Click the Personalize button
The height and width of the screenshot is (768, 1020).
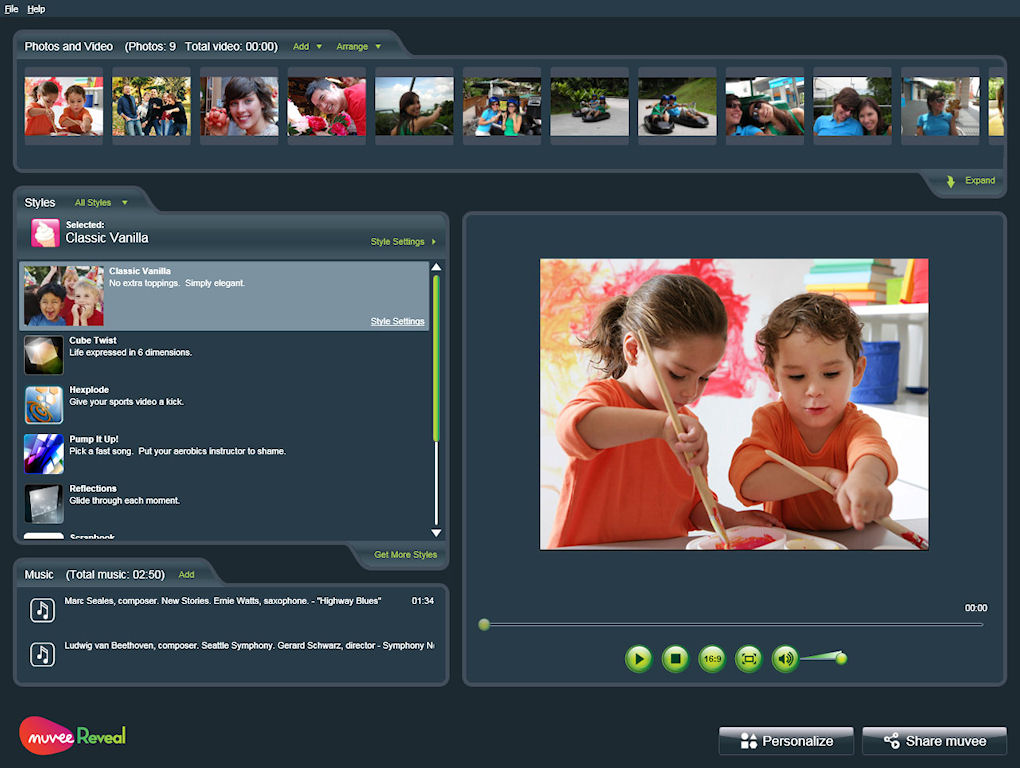(x=786, y=741)
